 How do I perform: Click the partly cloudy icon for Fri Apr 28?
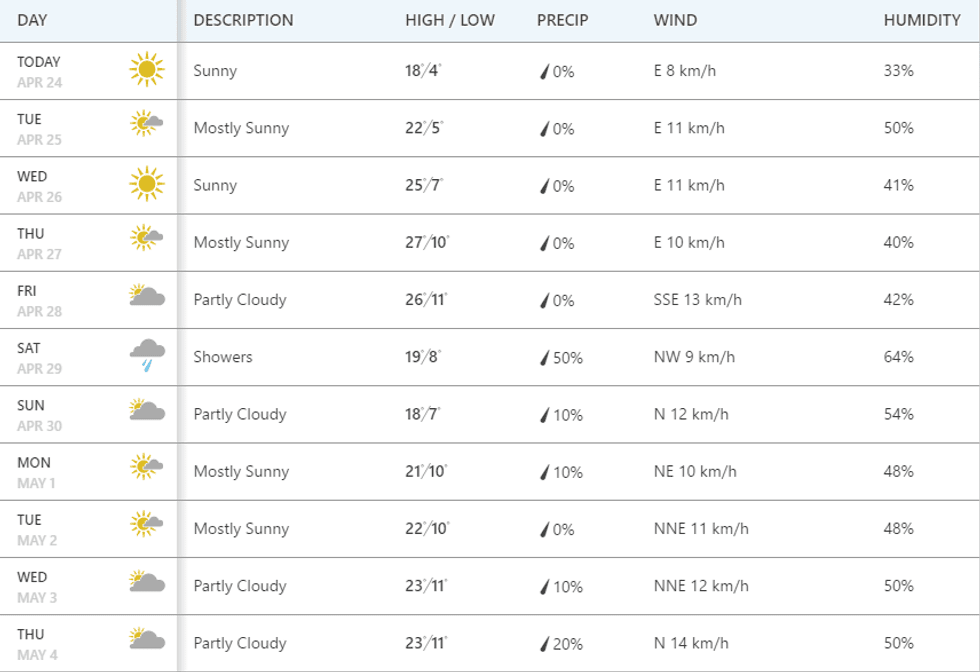[x=146, y=297]
